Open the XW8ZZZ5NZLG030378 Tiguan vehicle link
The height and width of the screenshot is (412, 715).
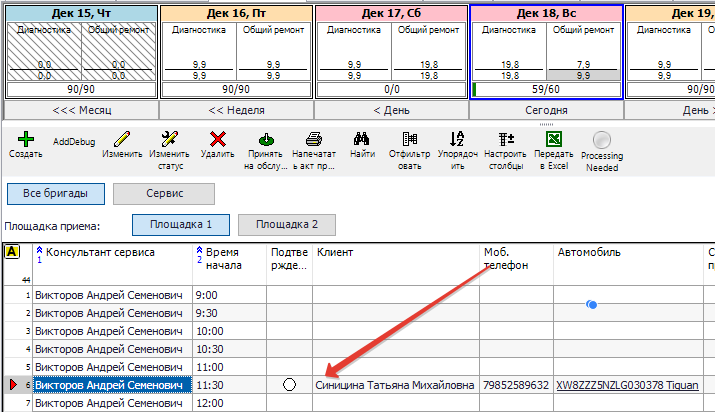628,385
